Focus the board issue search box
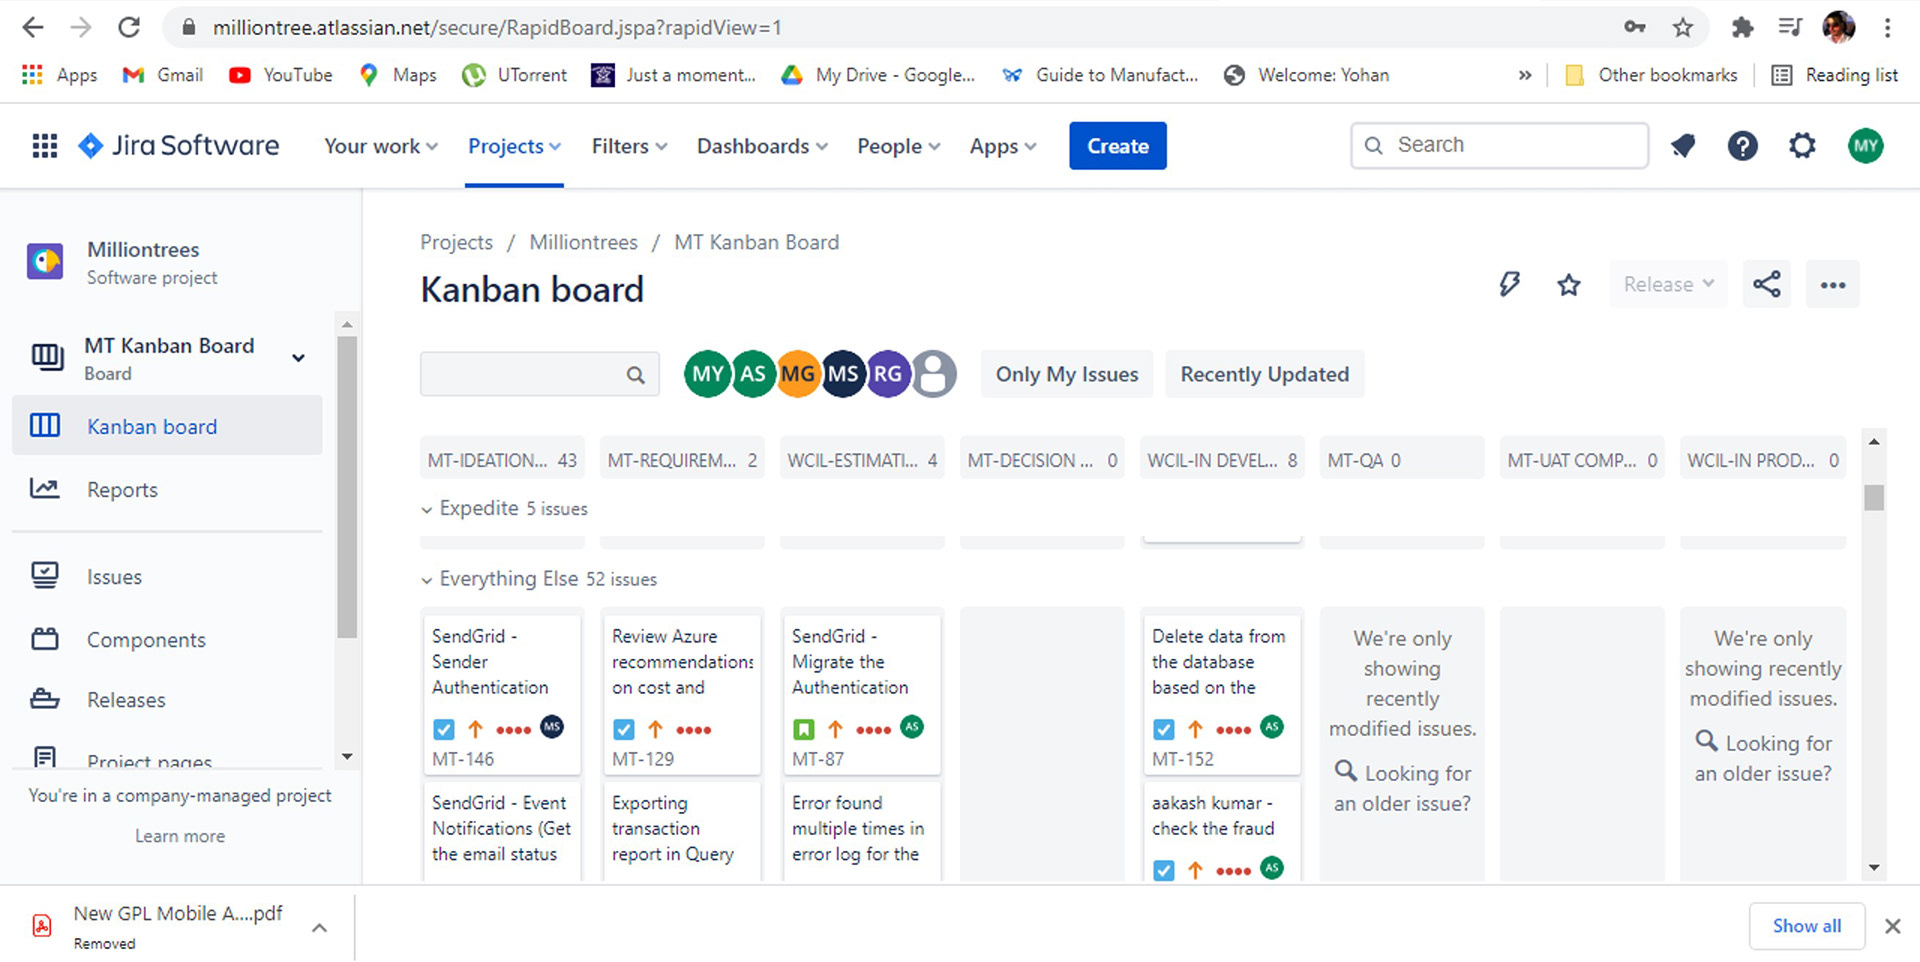Screen dimensions: 1920x962 pyautogui.click(x=539, y=374)
